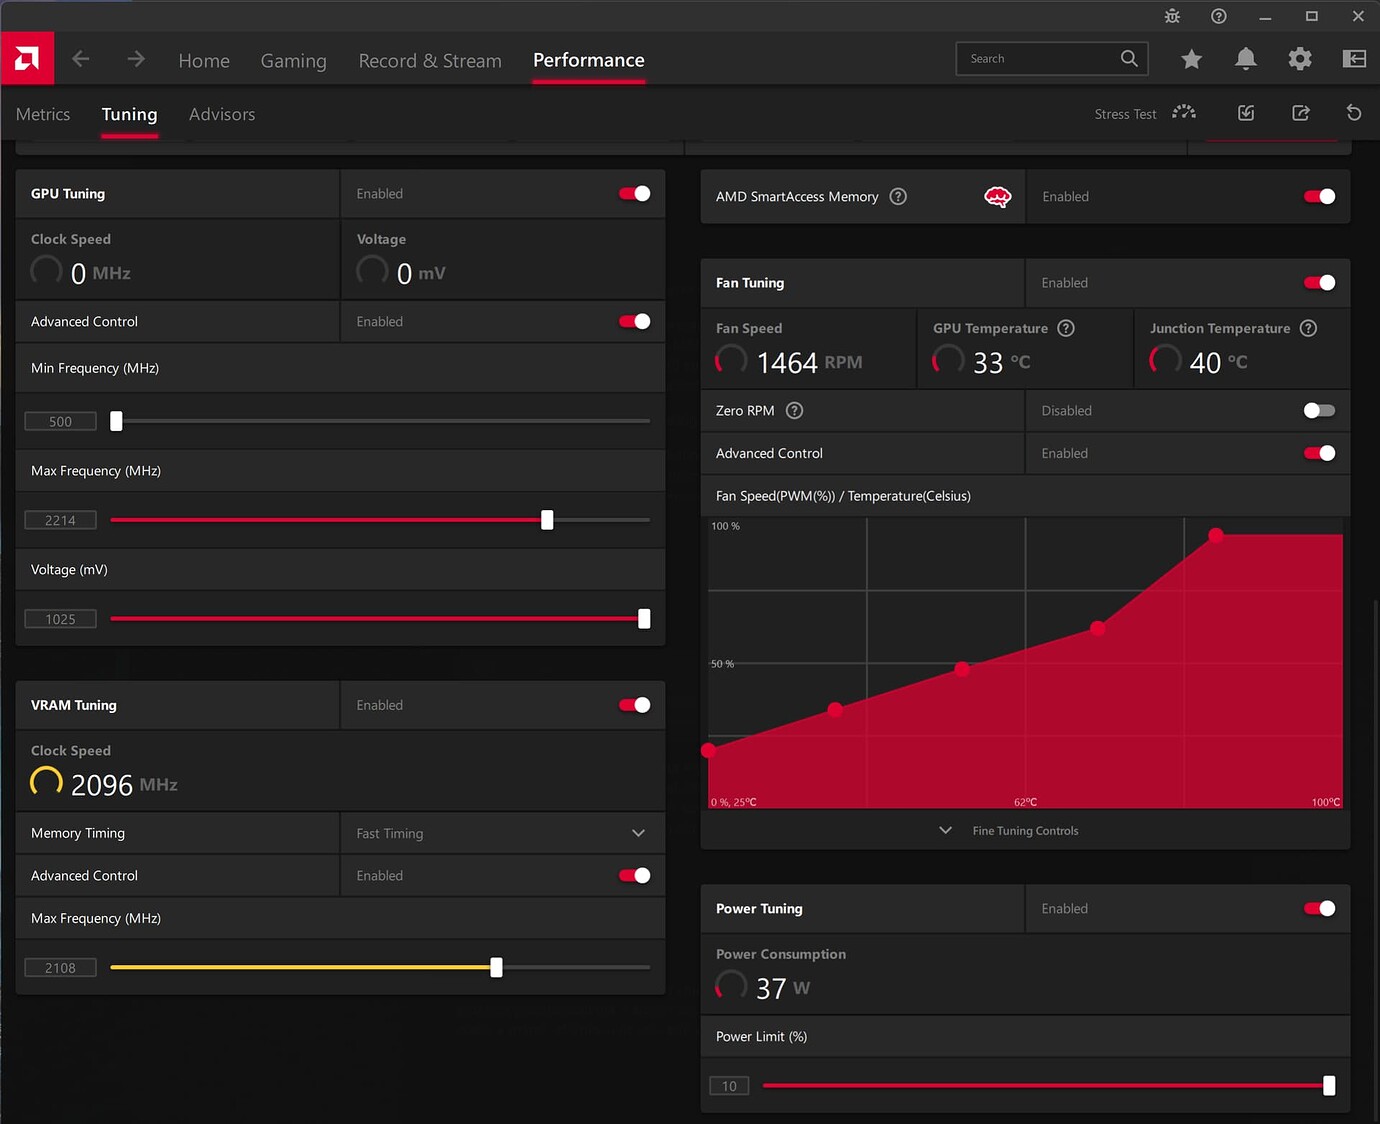The width and height of the screenshot is (1380, 1124).
Task: Expand Fine Tuning Controls chevron
Action: [945, 830]
